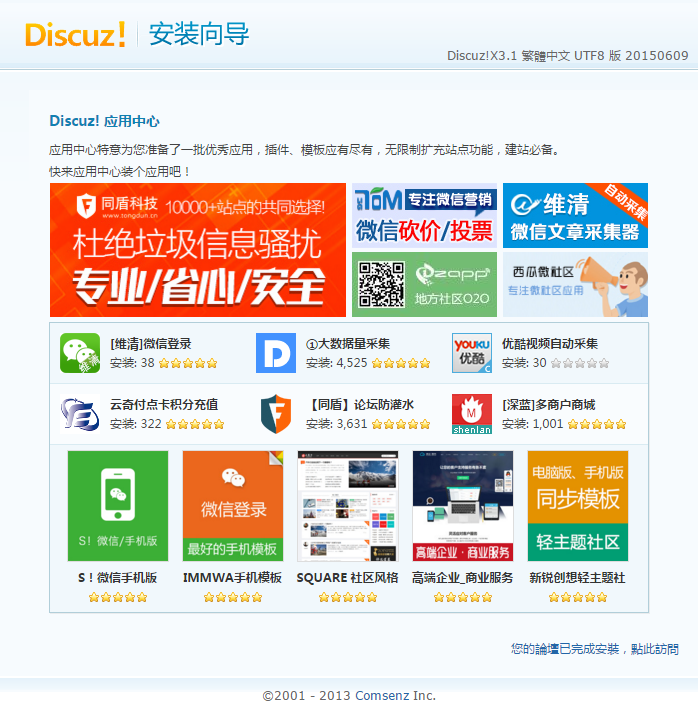Open the 云奇付点卡积分充值 title link
The height and width of the screenshot is (714, 698).
click(164, 404)
